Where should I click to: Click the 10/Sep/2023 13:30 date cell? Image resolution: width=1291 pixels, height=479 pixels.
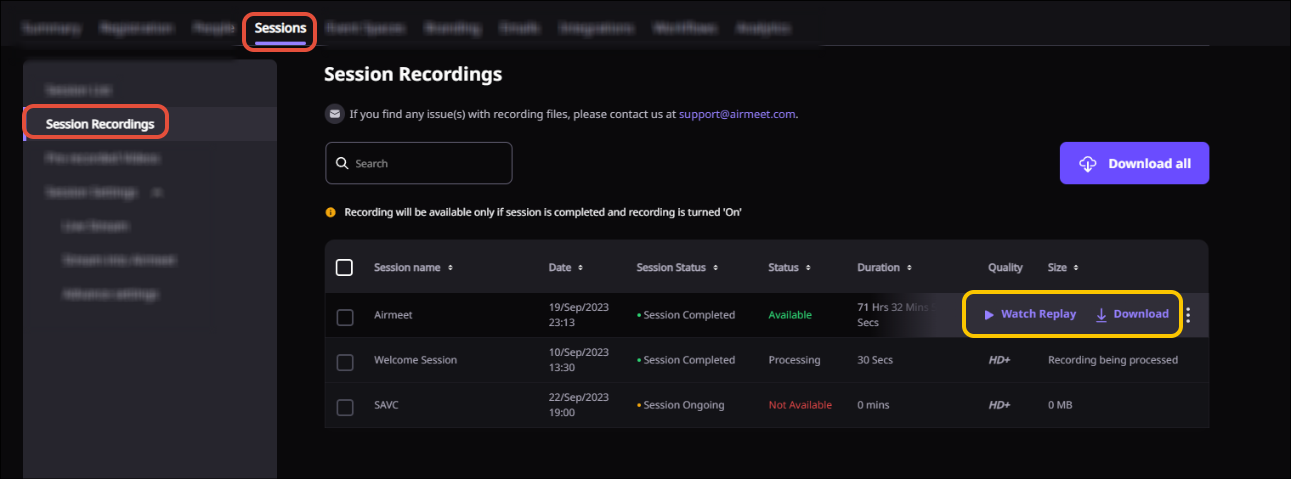point(579,360)
